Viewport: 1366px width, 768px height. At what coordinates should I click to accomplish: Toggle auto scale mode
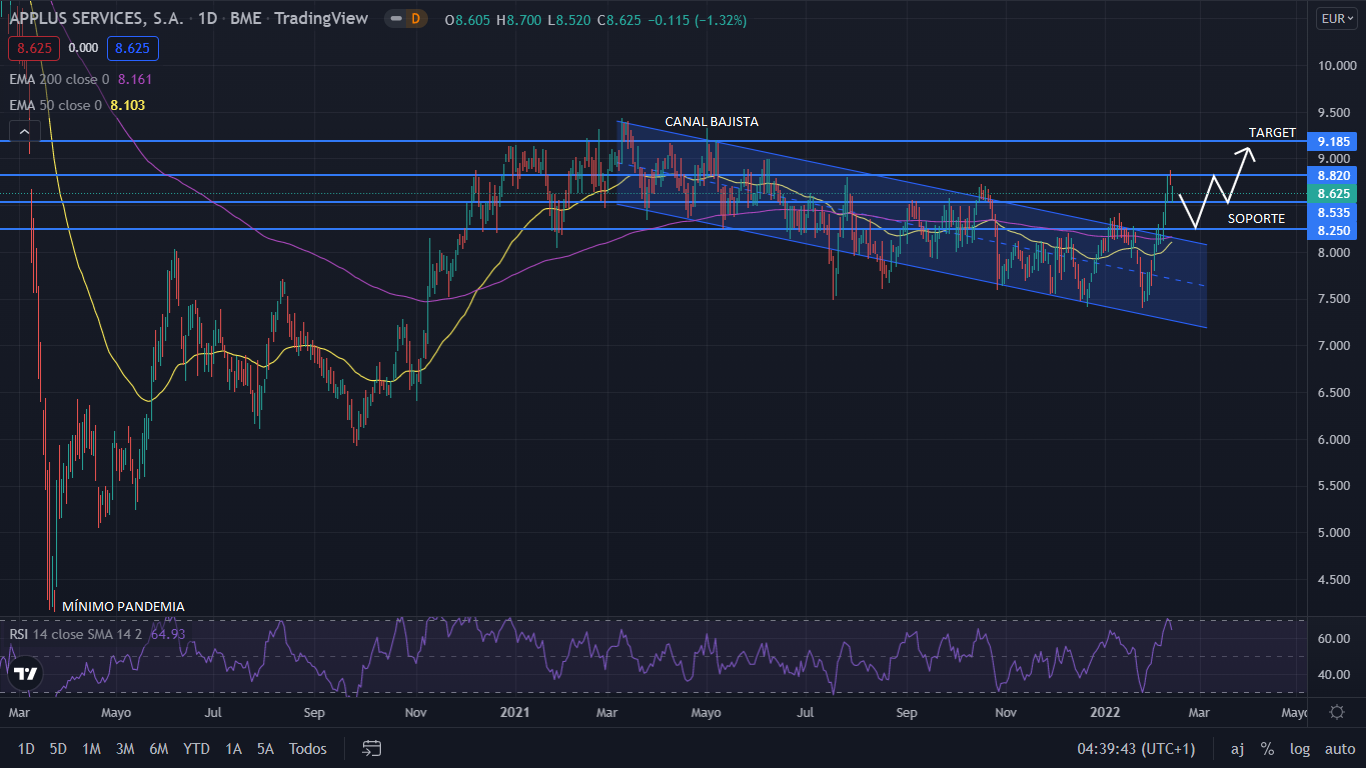[1339, 749]
